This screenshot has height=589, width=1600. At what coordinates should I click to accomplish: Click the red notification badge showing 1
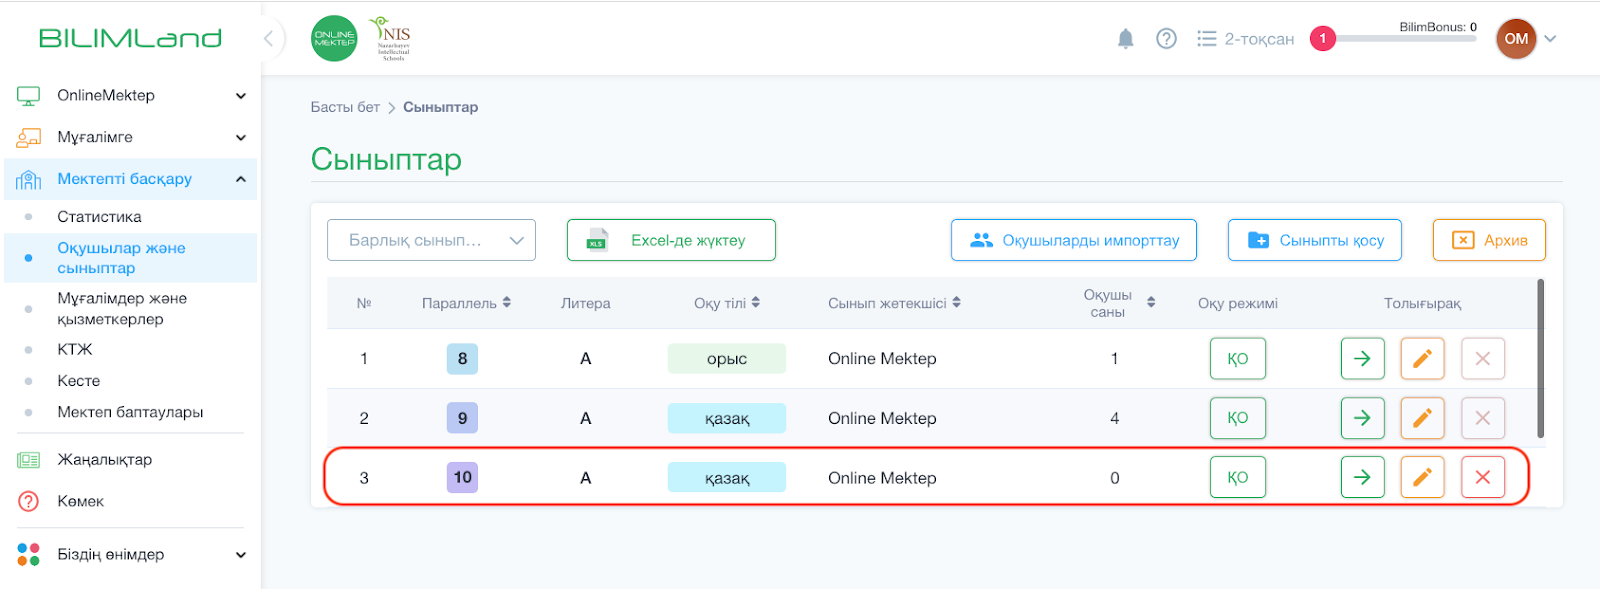[1322, 39]
